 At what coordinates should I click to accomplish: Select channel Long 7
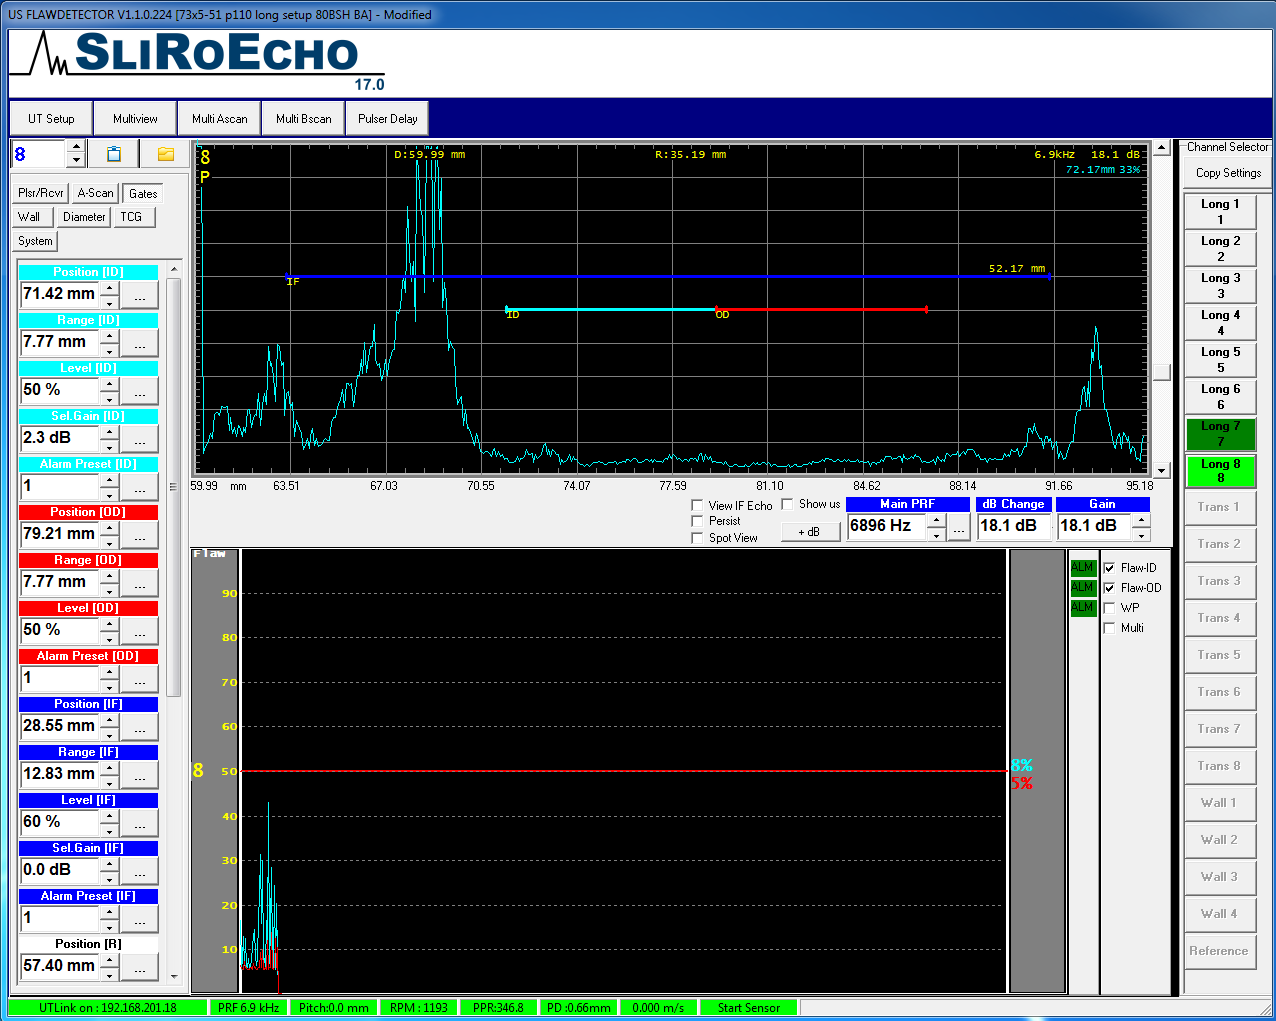(1220, 433)
